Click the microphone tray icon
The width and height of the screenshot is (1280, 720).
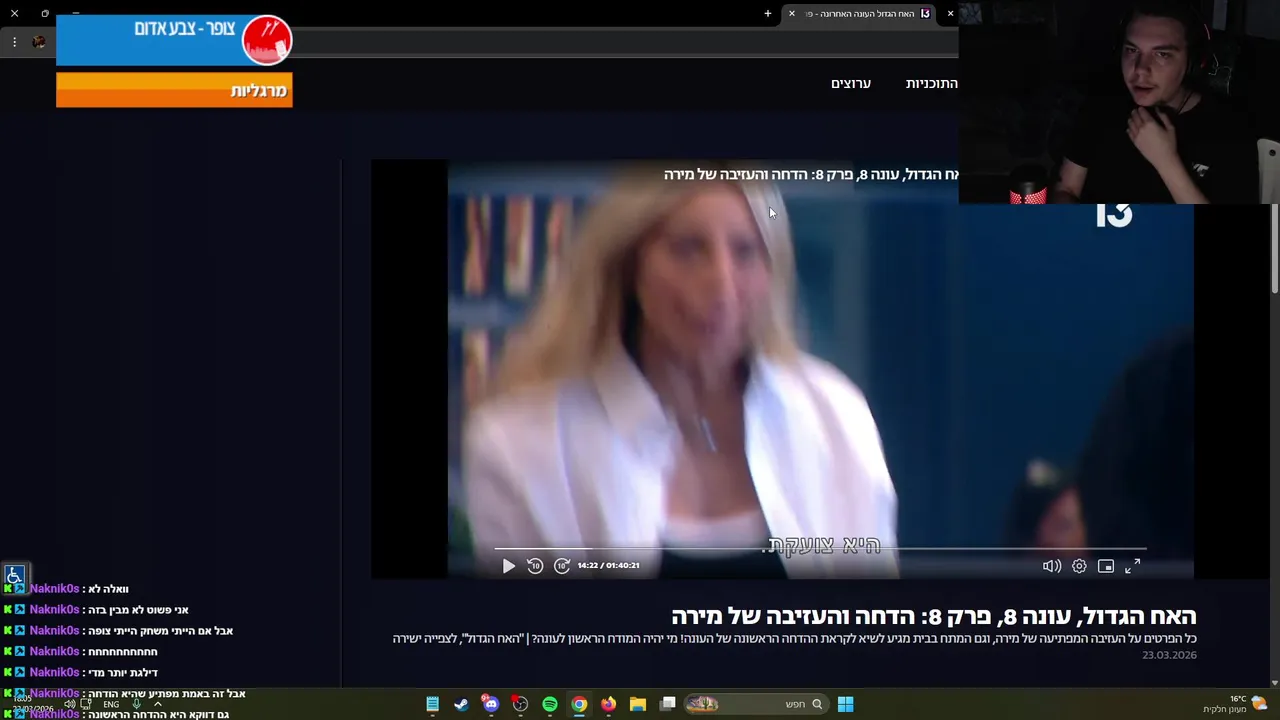point(136,704)
